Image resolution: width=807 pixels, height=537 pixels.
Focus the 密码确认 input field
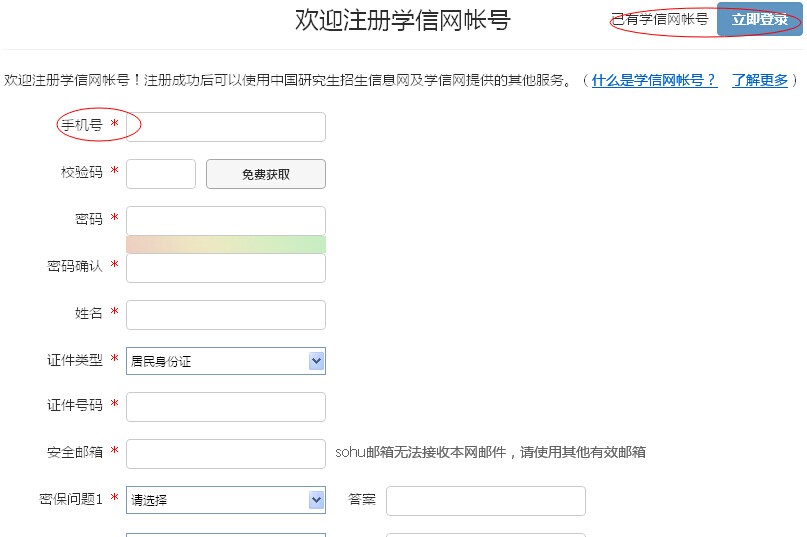[226, 268]
